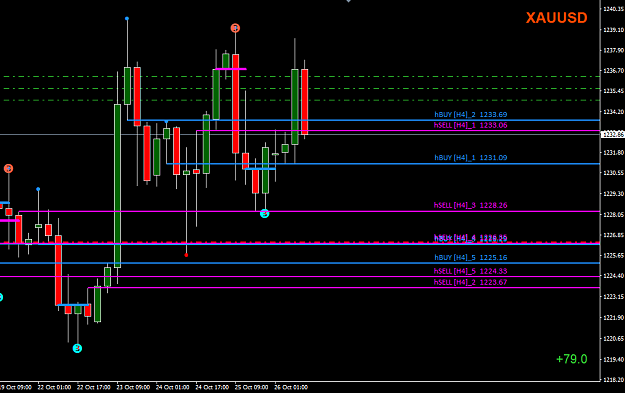The image size is (625, 393).
Task: Select the hBUY [H4]_2 1233.69 label
Action: [471, 114]
